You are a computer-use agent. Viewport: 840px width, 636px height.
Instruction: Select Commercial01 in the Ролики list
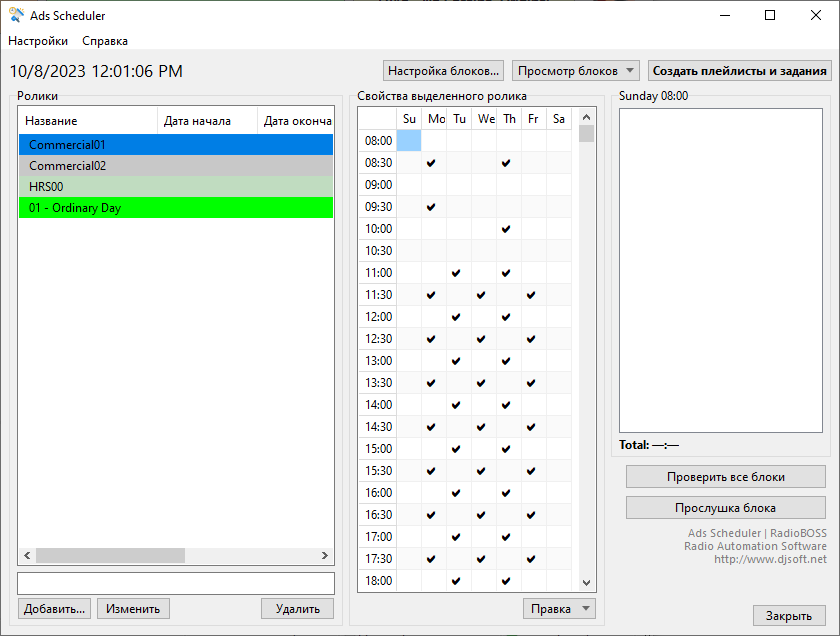click(176, 145)
